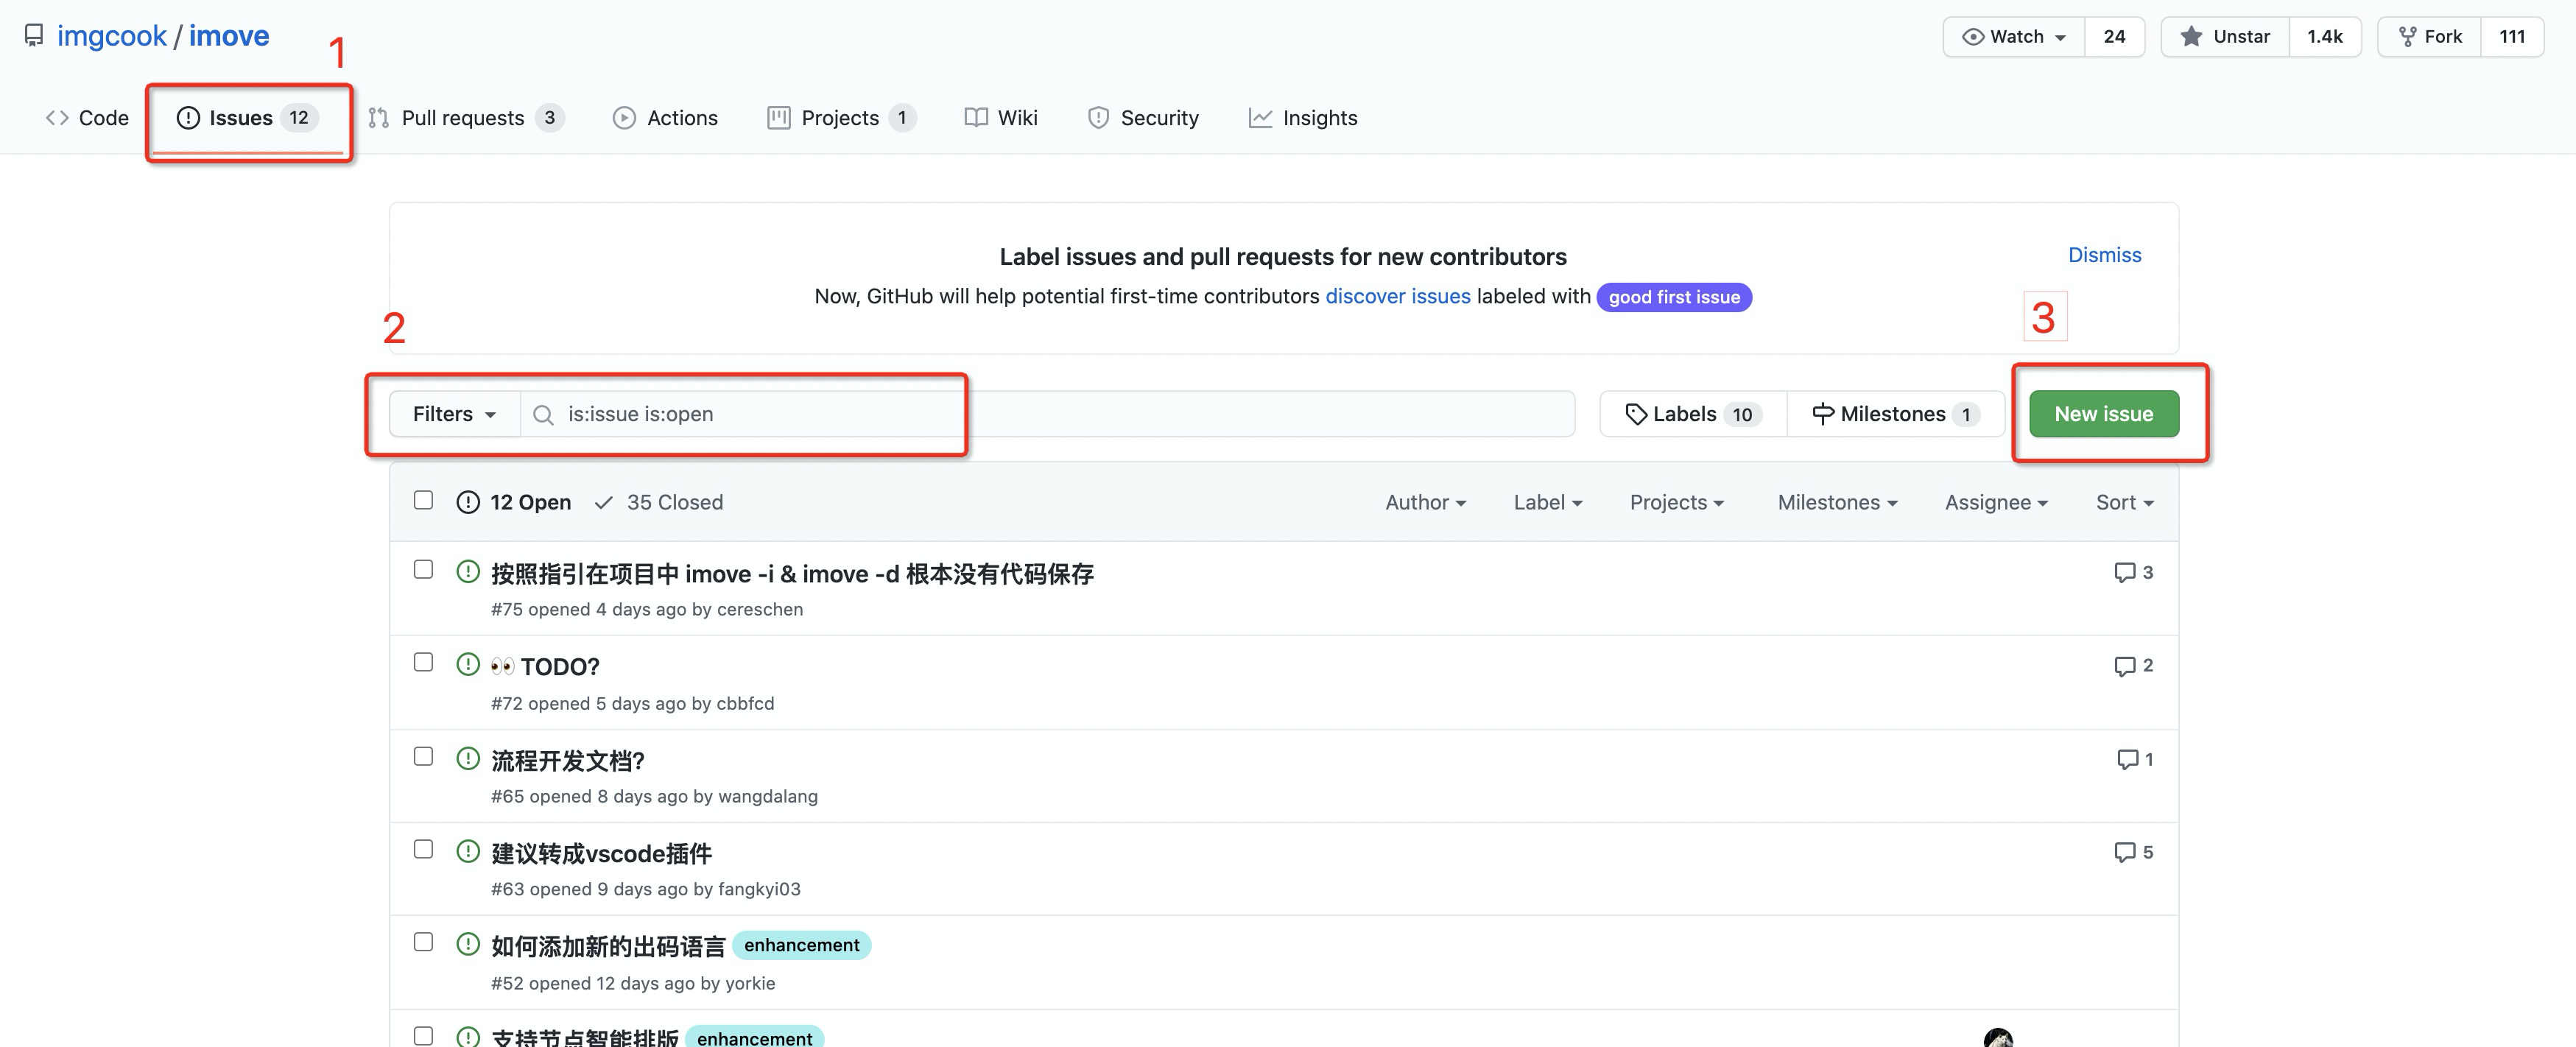Open the Insights tab
This screenshot has width=2576, height=1047.
[x=1303, y=118]
